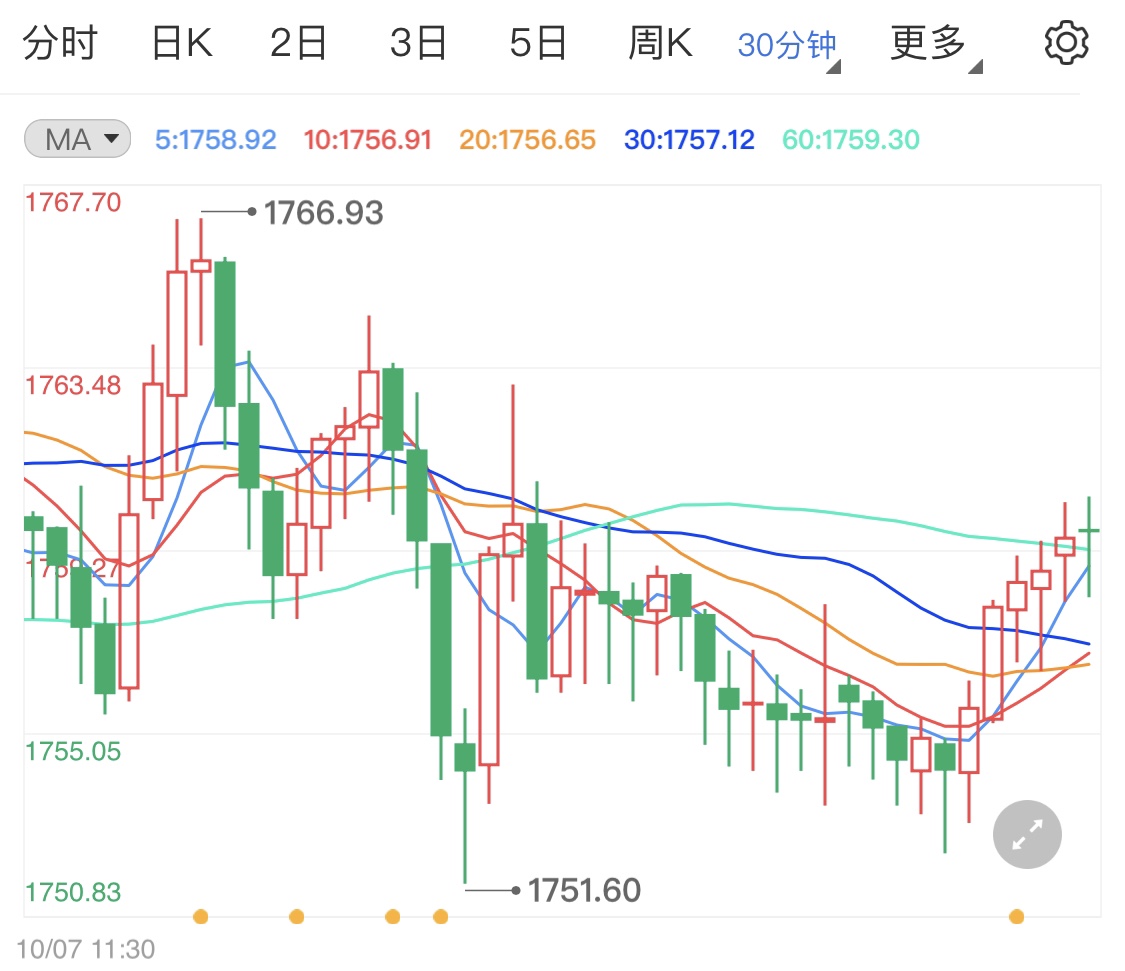
Task: Click the first orange event dot
Action: pos(201,916)
